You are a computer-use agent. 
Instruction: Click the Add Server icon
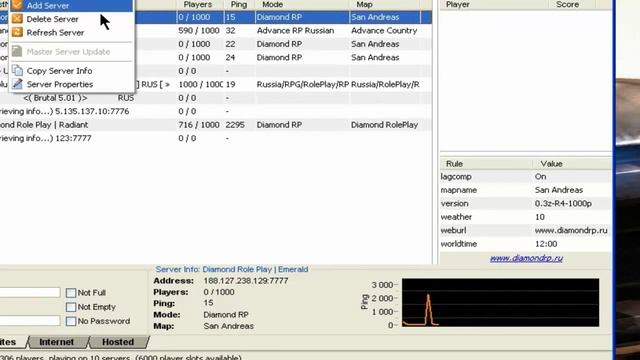click(17, 5)
